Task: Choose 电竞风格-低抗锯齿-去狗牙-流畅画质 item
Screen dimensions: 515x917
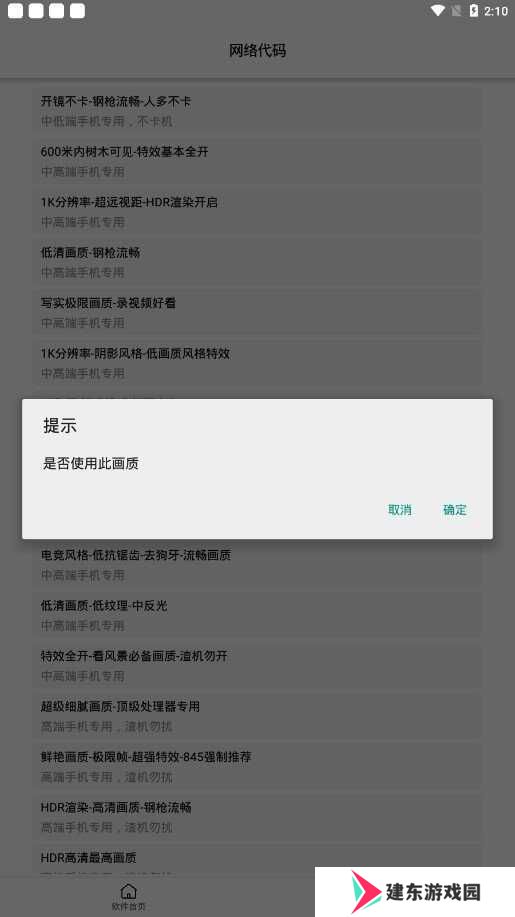Action: tap(257, 564)
